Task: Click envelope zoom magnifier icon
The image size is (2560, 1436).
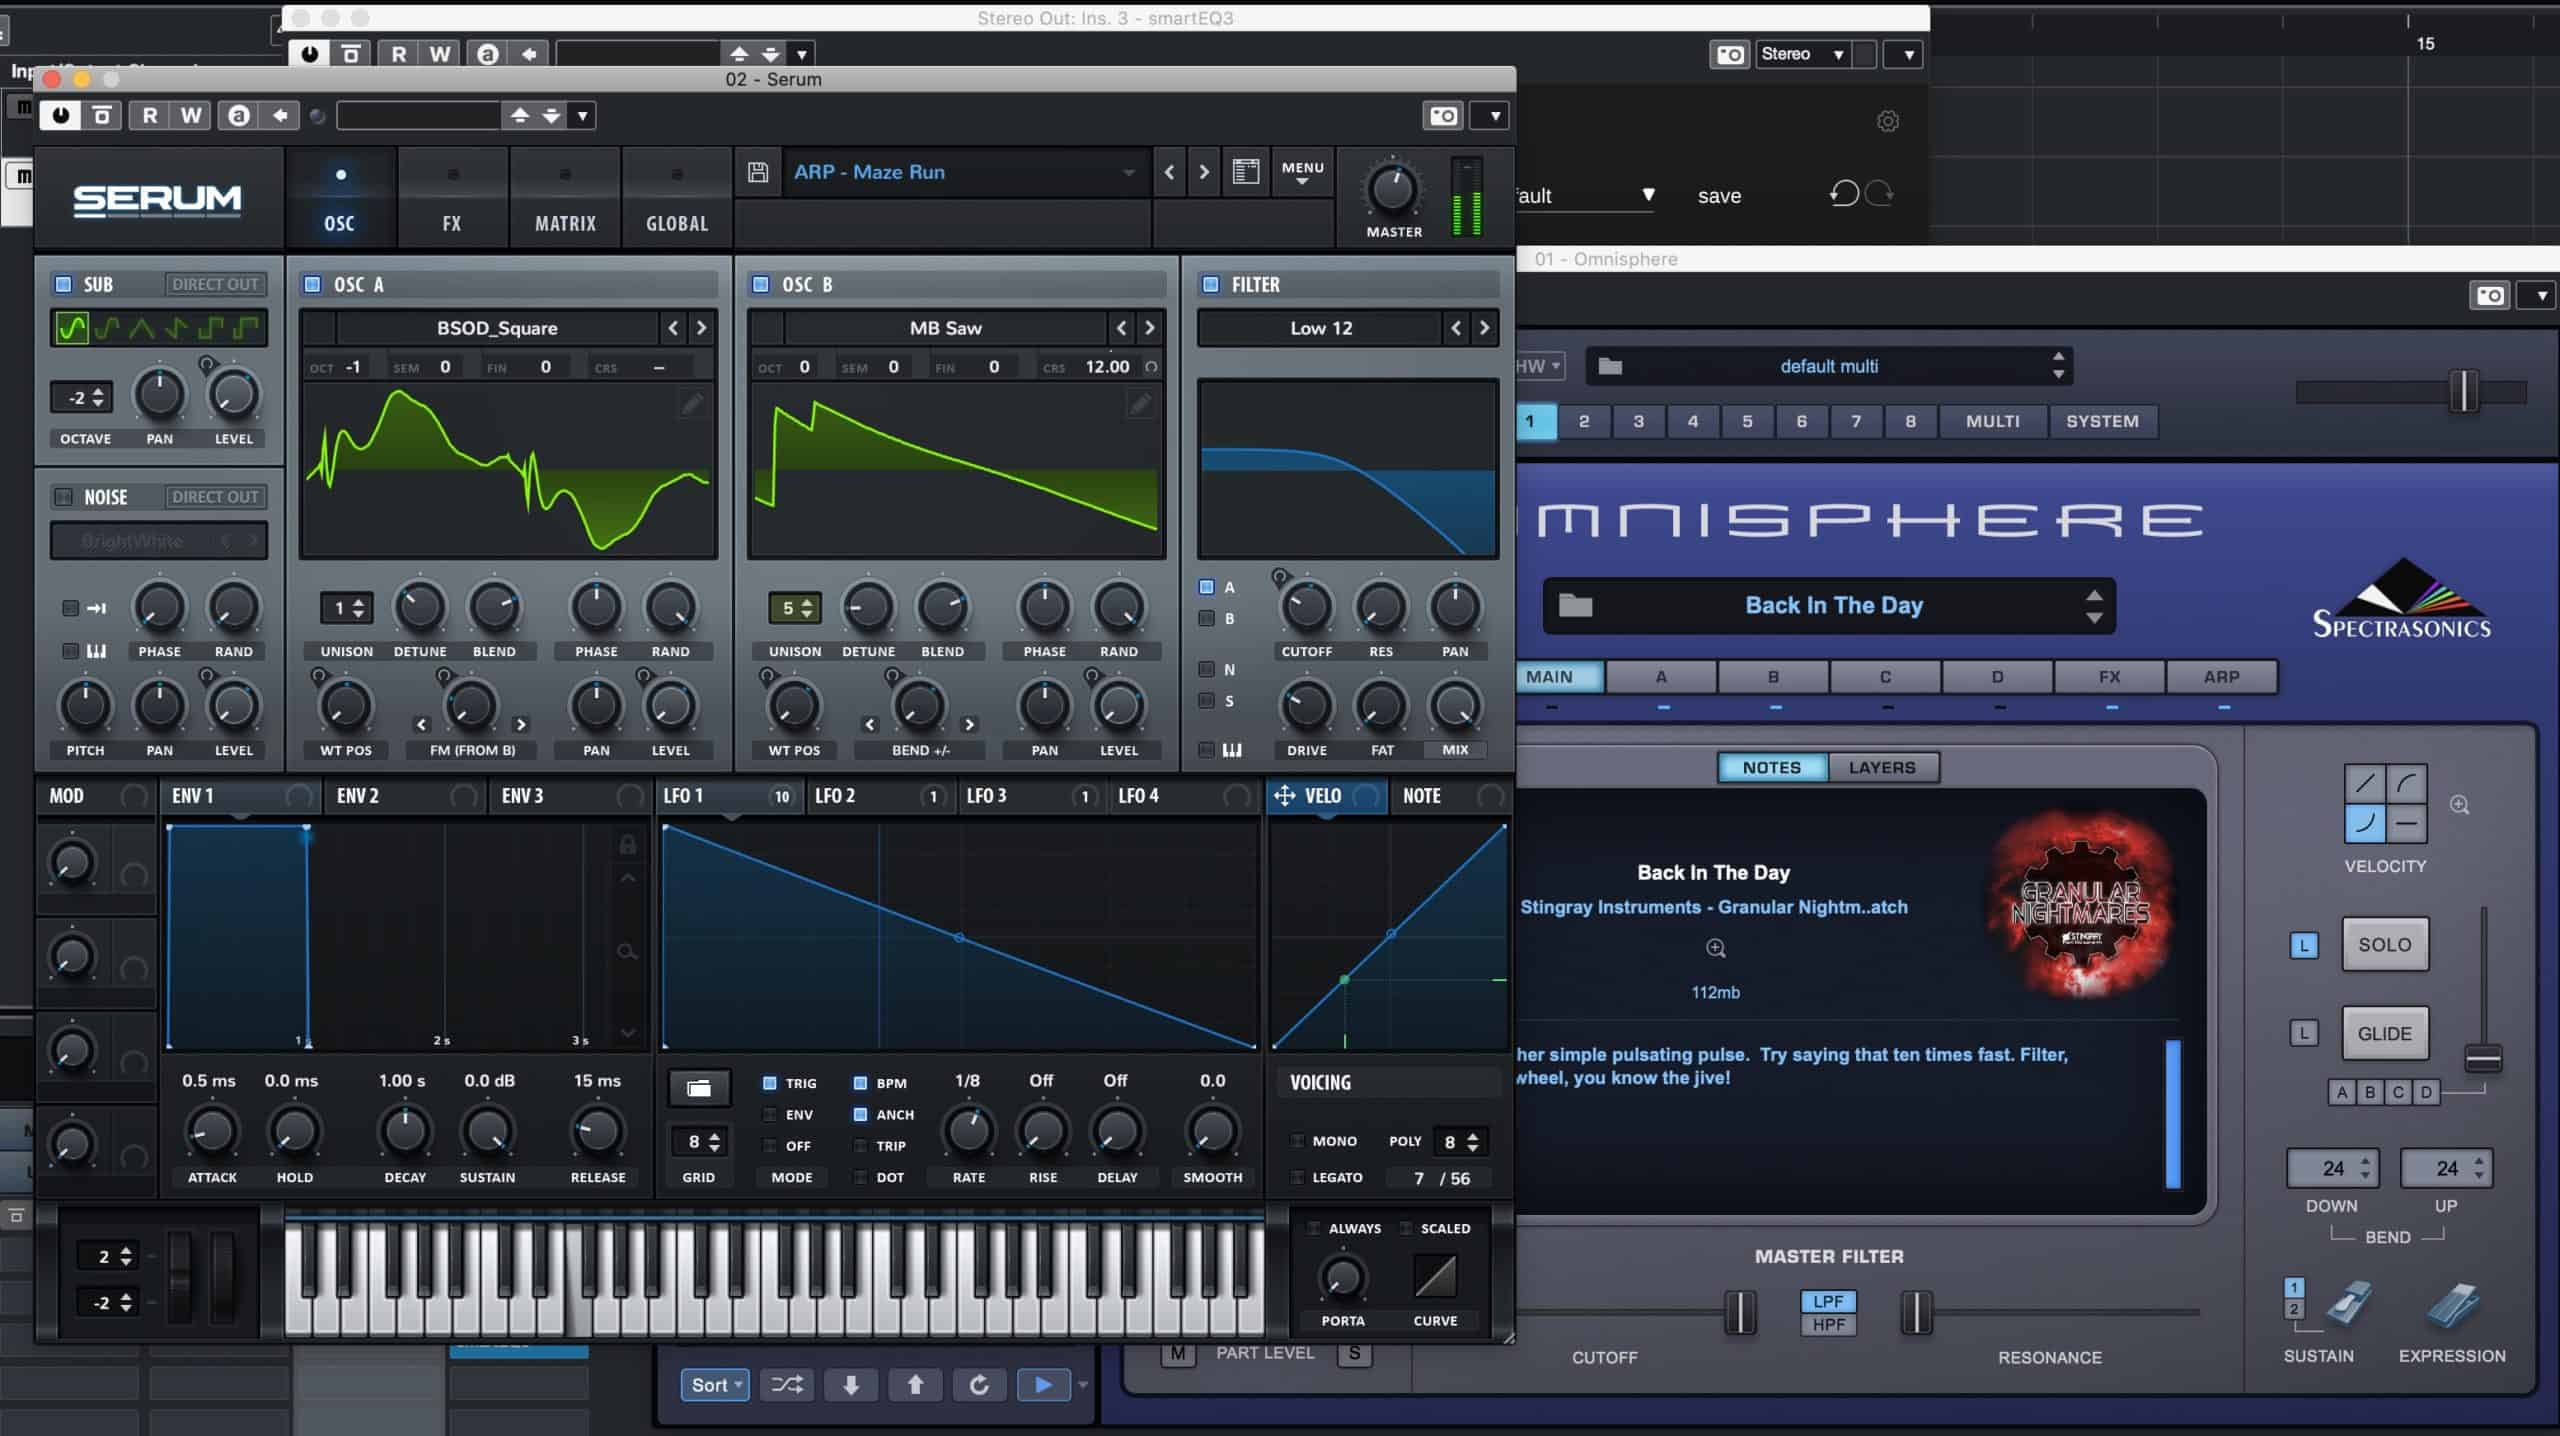Action: (x=627, y=951)
